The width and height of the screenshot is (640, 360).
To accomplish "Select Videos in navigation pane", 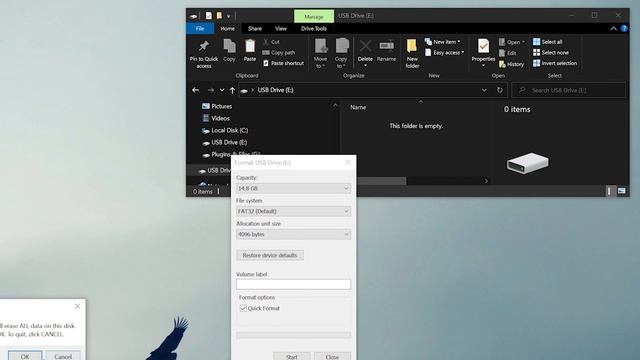I will [216, 118].
